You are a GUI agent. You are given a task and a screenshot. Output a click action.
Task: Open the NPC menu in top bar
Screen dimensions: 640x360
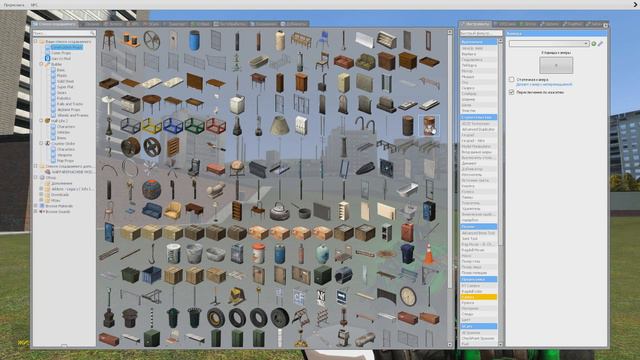point(34,5)
